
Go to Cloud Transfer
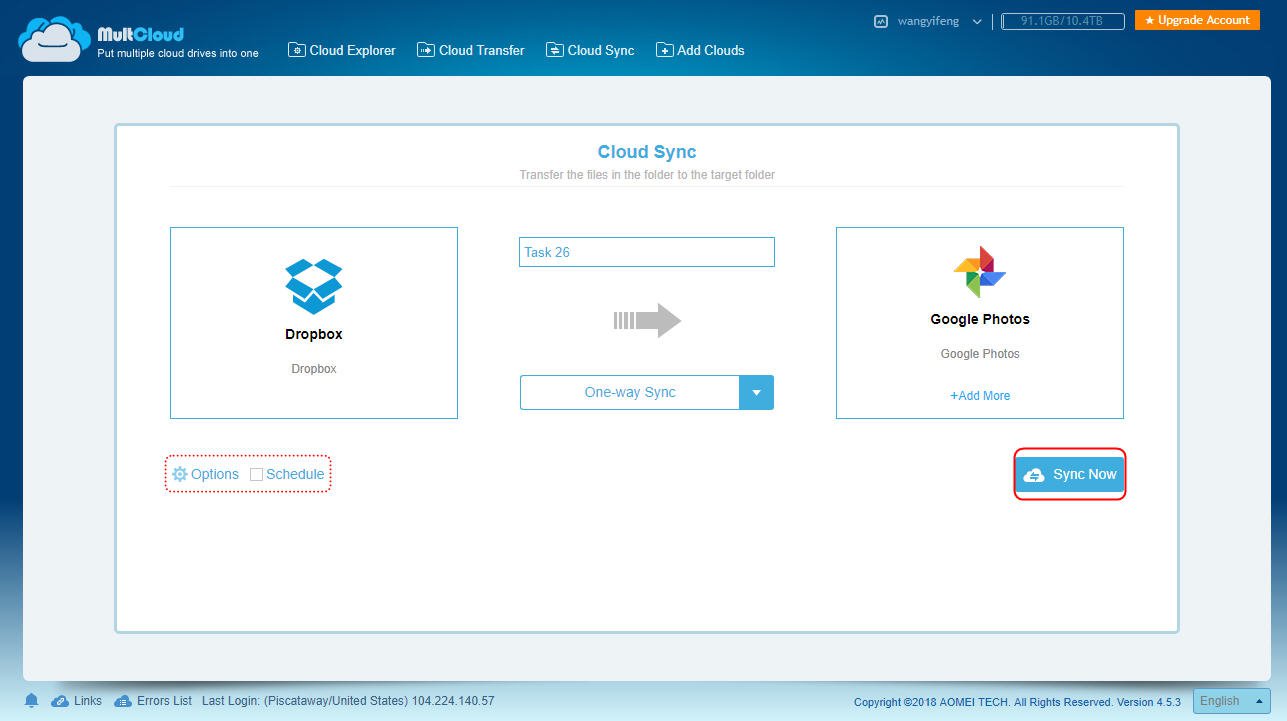471,50
